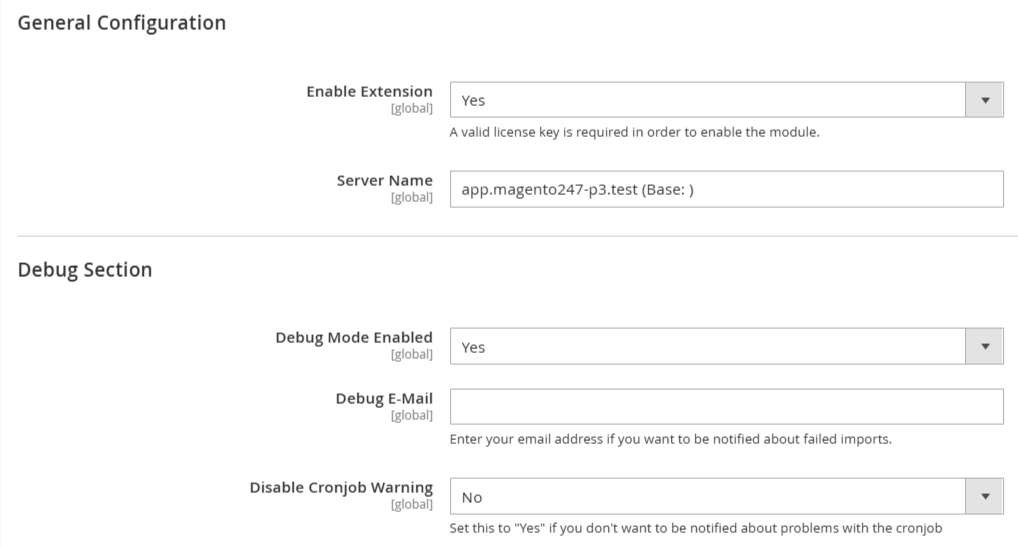This screenshot has height=547, width=1018.
Task: Click the arrow icon of Disable Cronjob Warning select
Action: tap(985, 496)
